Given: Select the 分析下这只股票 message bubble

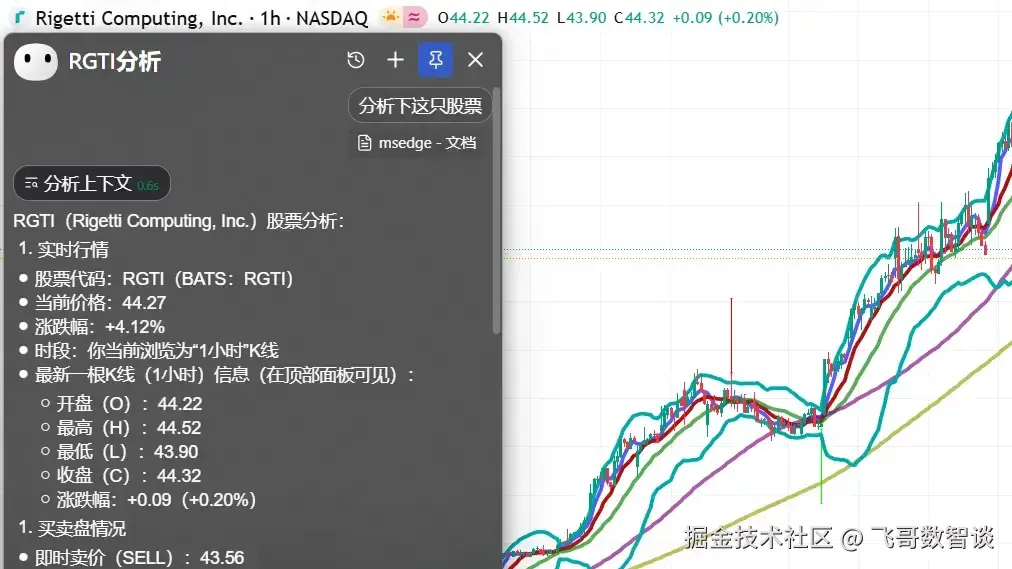Looking at the screenshot, I should tap(420, 105).
